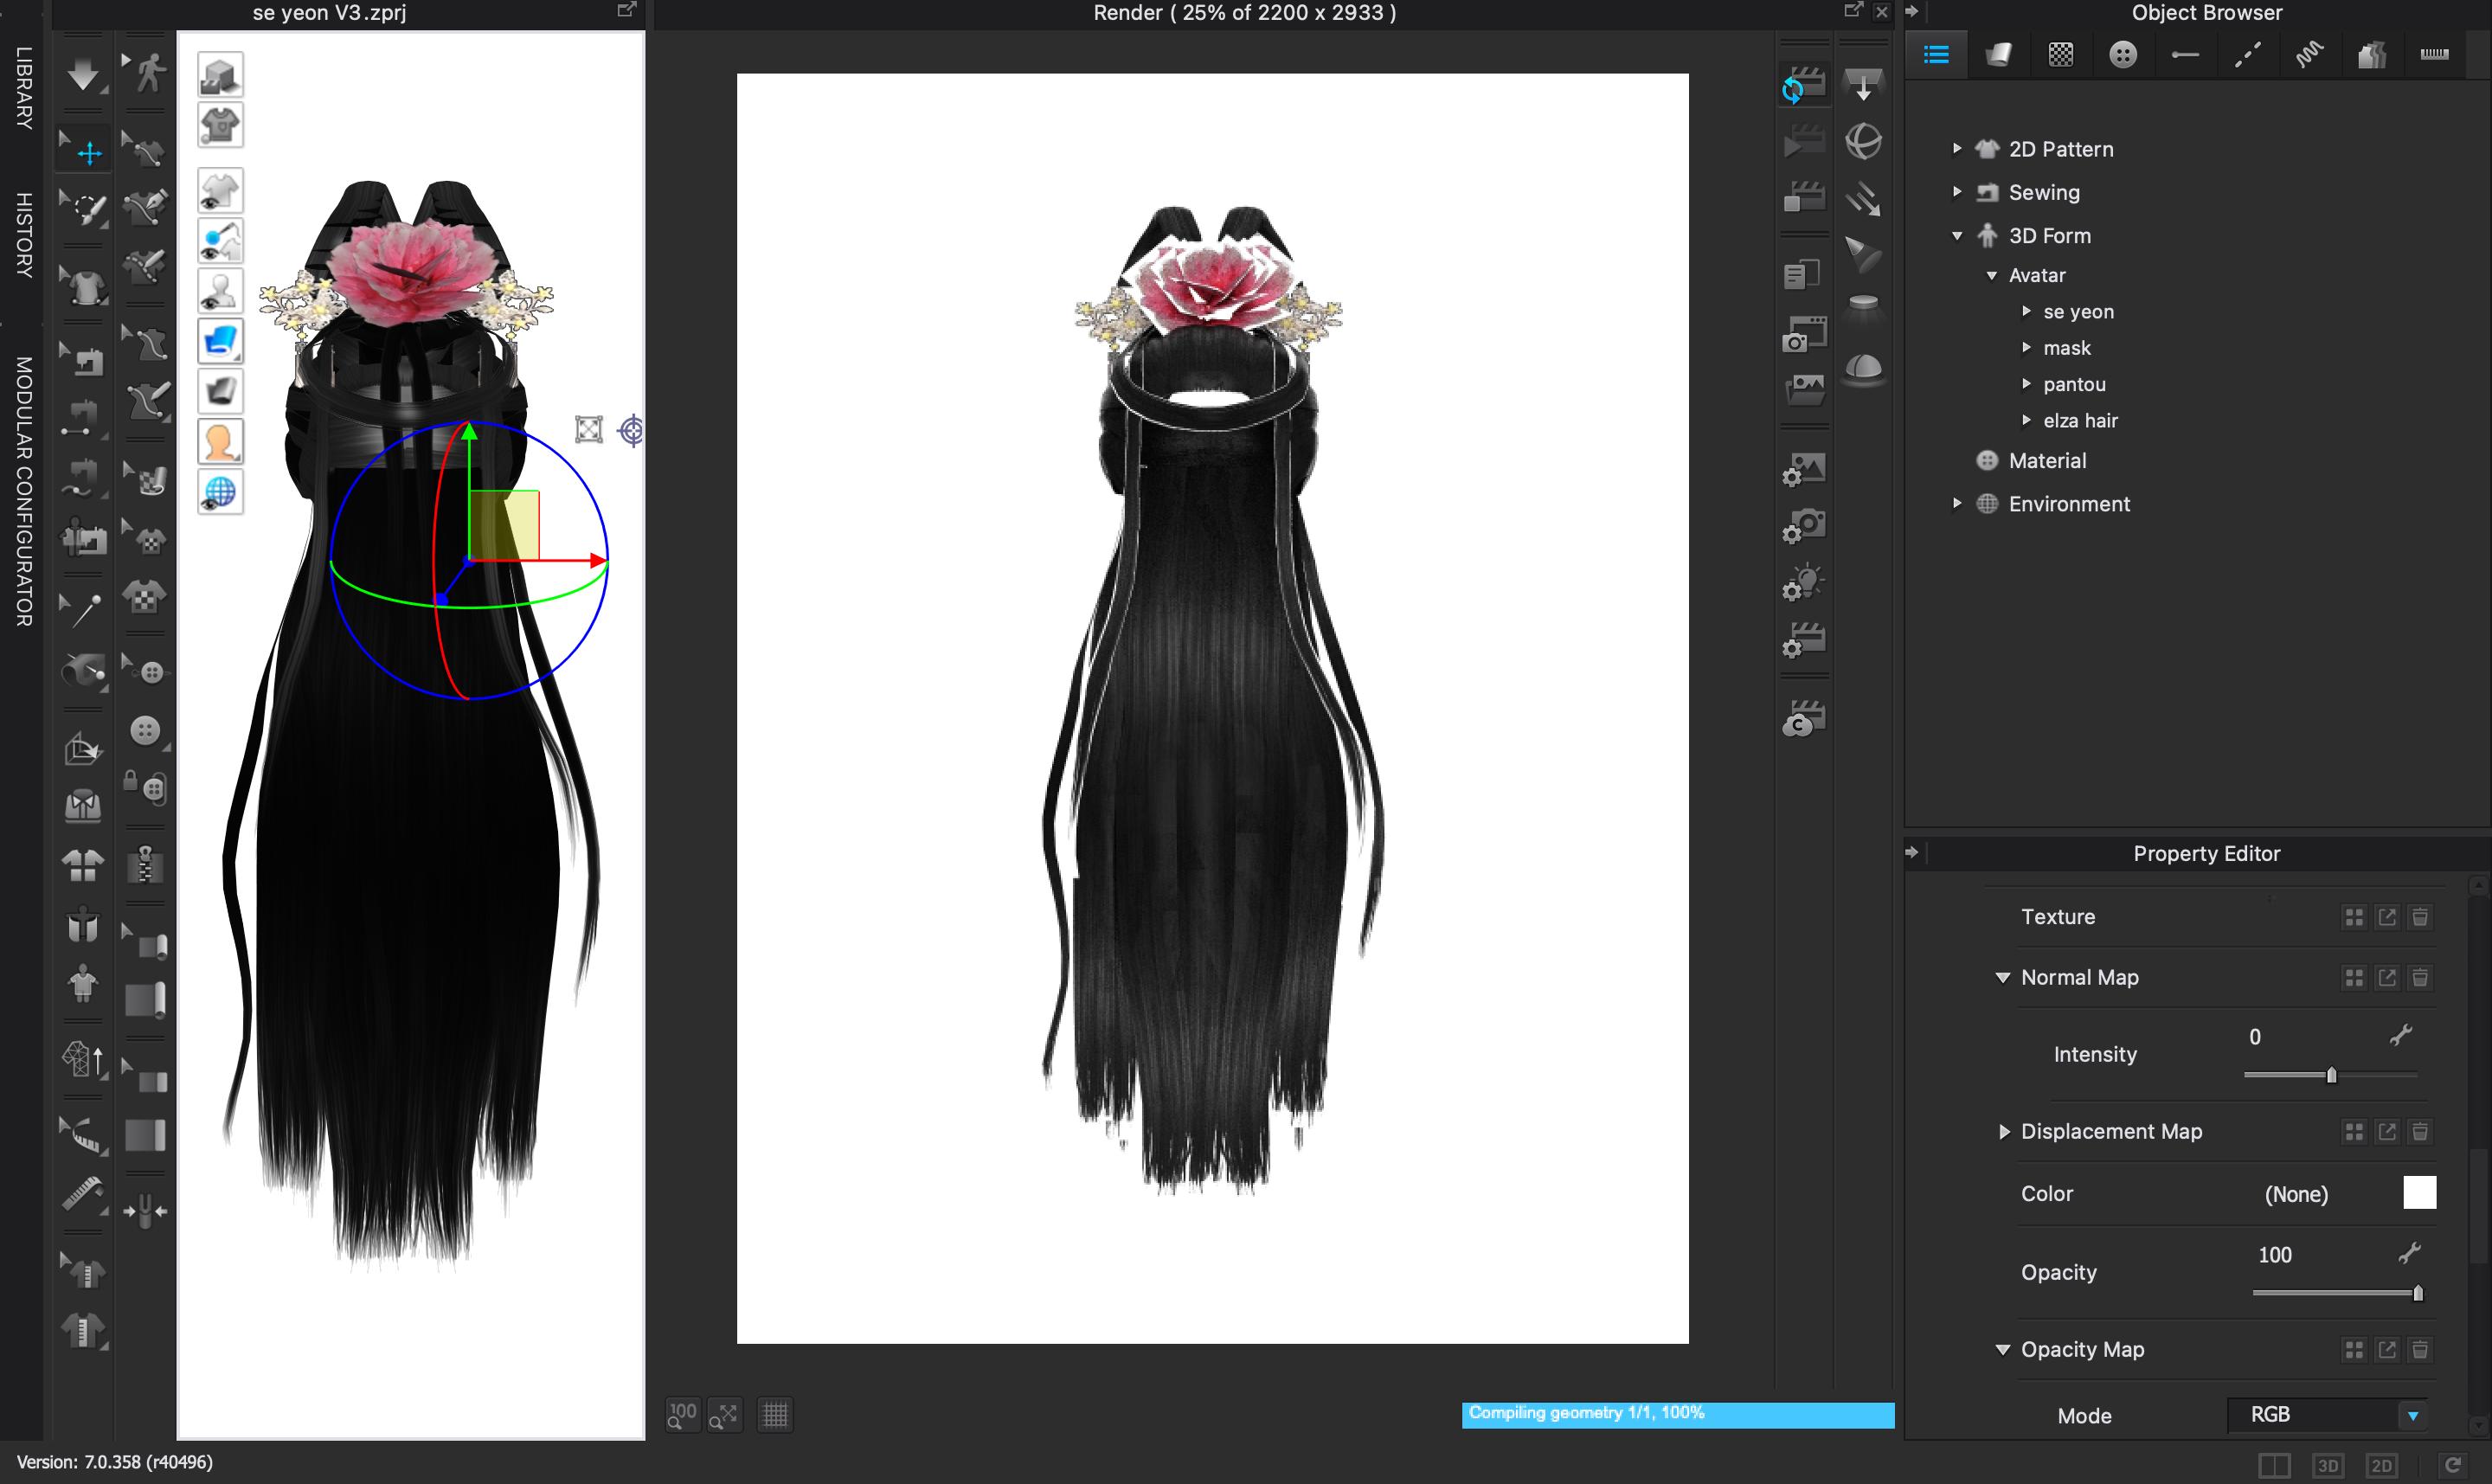Image resolution: width=2492 pixels, height=1484 pixels.
Task: Click the focus target icon in 3D window
Action: click(x=631, y=430)
